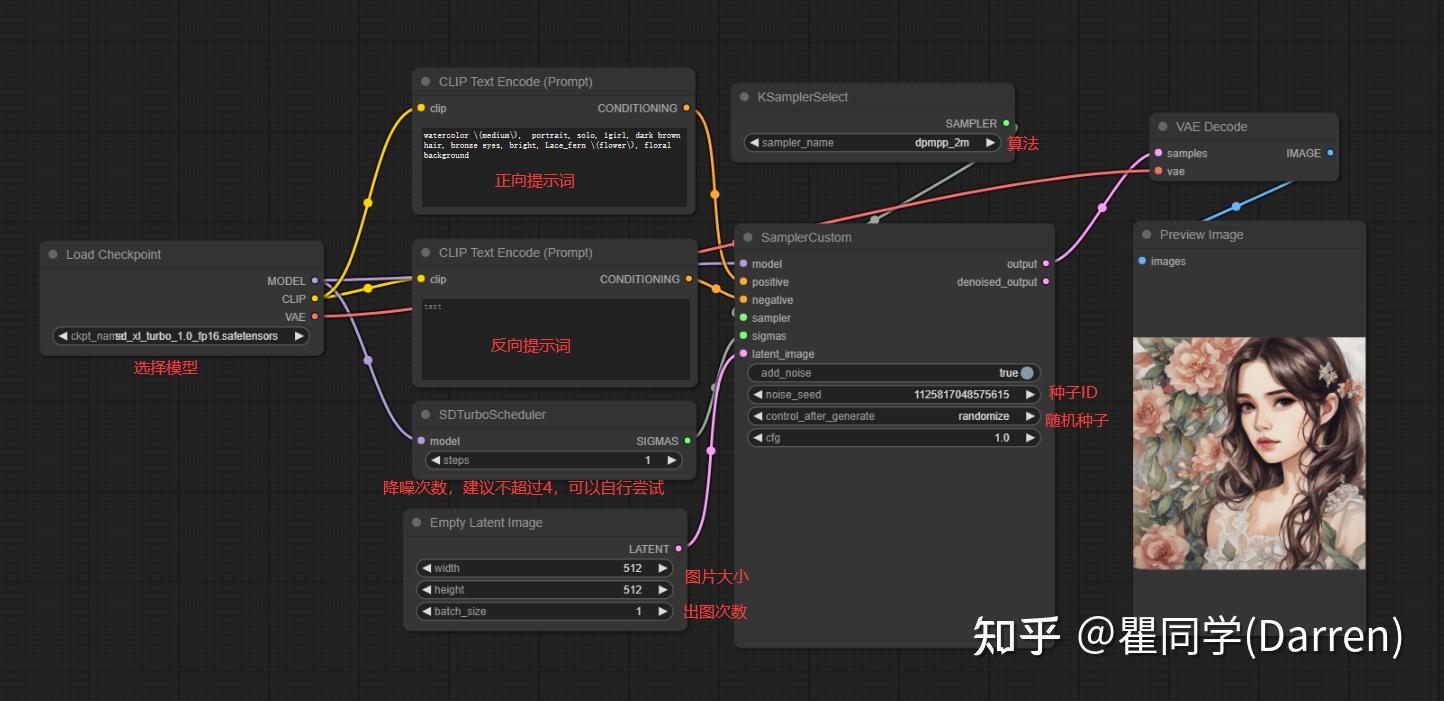
Task: Click the latent_image input socket on SamplerCustom
Action: 743,354
